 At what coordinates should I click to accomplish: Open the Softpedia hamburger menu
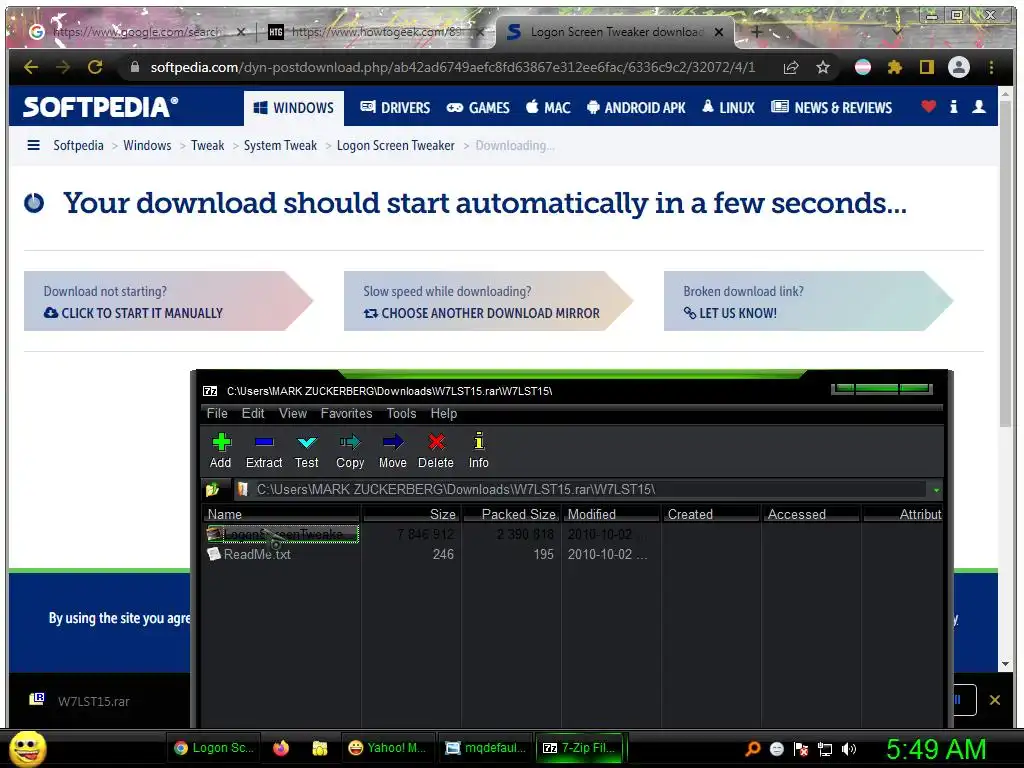coord(33,145)
